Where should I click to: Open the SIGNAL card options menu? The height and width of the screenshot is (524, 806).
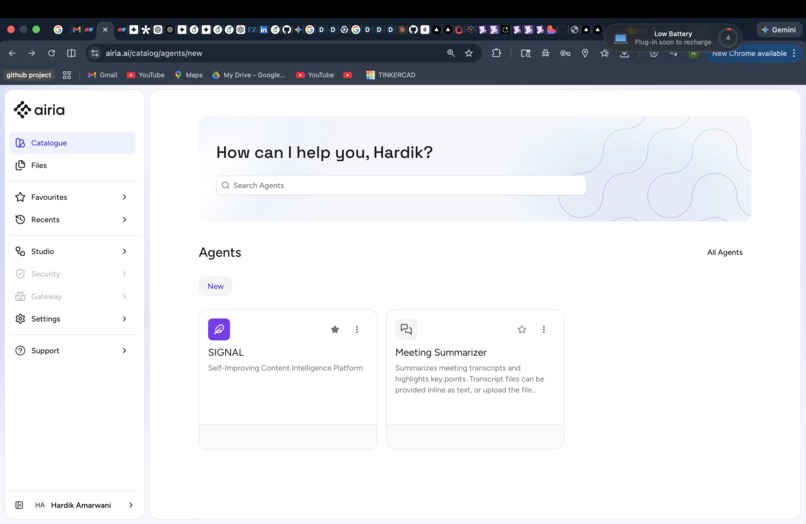pos(357,329)
